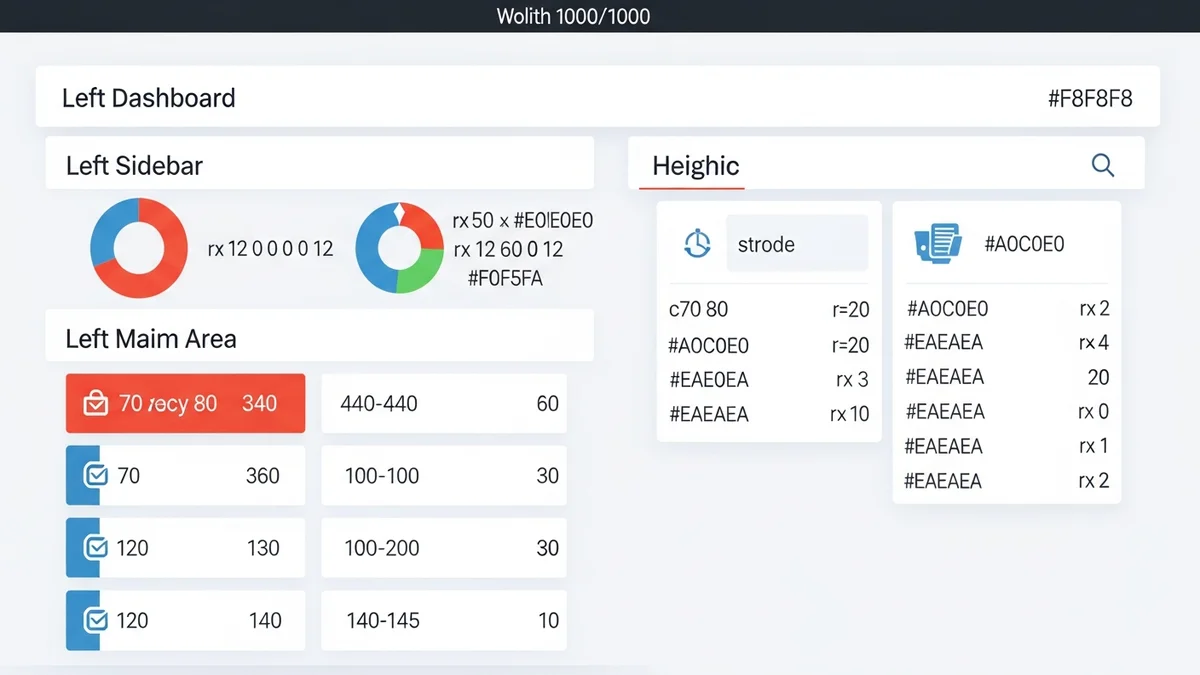Viewport: 1200px width, 675px height.
Task: Click the clock icon beside strode
Action: [697, 244]
